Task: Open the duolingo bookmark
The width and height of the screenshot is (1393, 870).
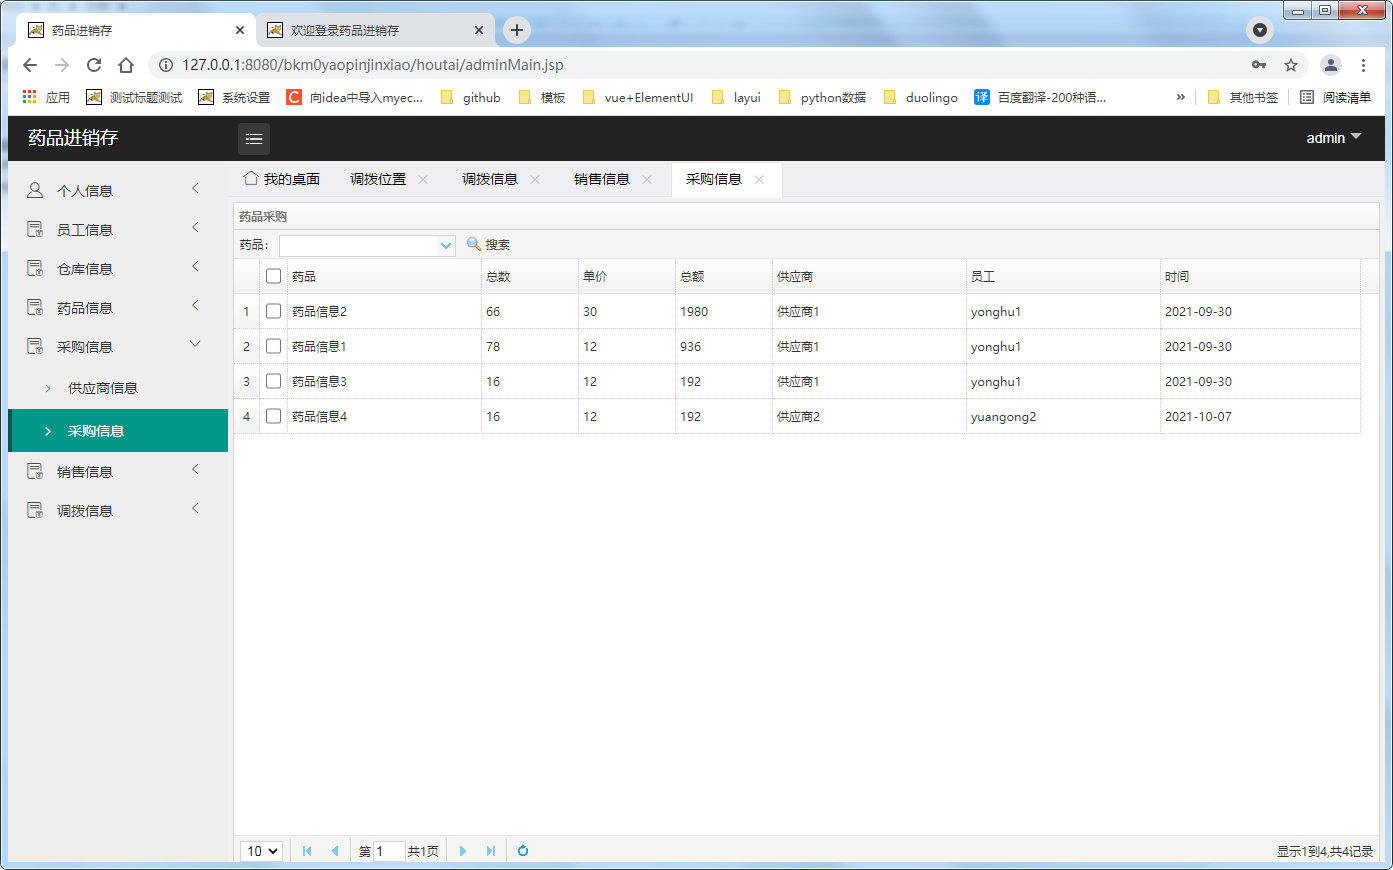Action: [x=921, y=97]
